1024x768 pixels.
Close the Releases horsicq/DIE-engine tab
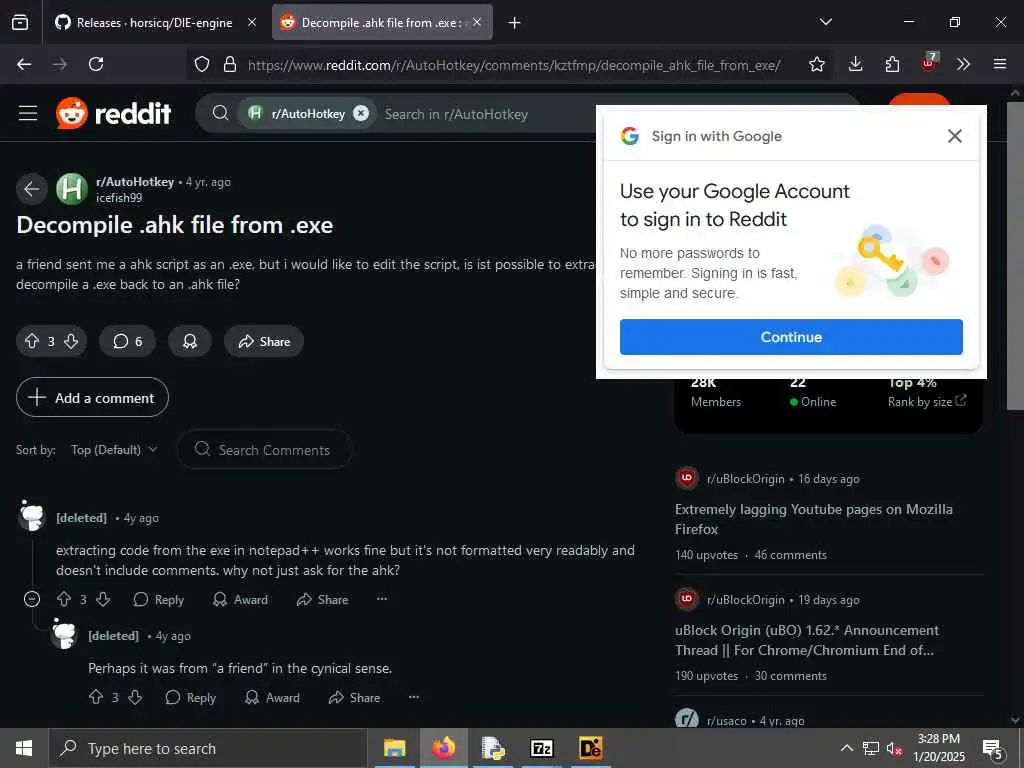[251, 23]
